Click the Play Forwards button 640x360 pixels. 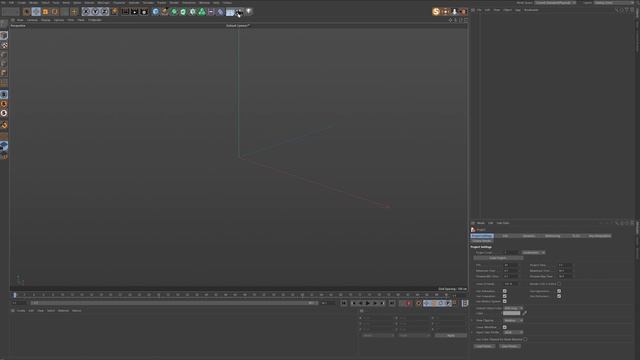[x=368, y=303]
